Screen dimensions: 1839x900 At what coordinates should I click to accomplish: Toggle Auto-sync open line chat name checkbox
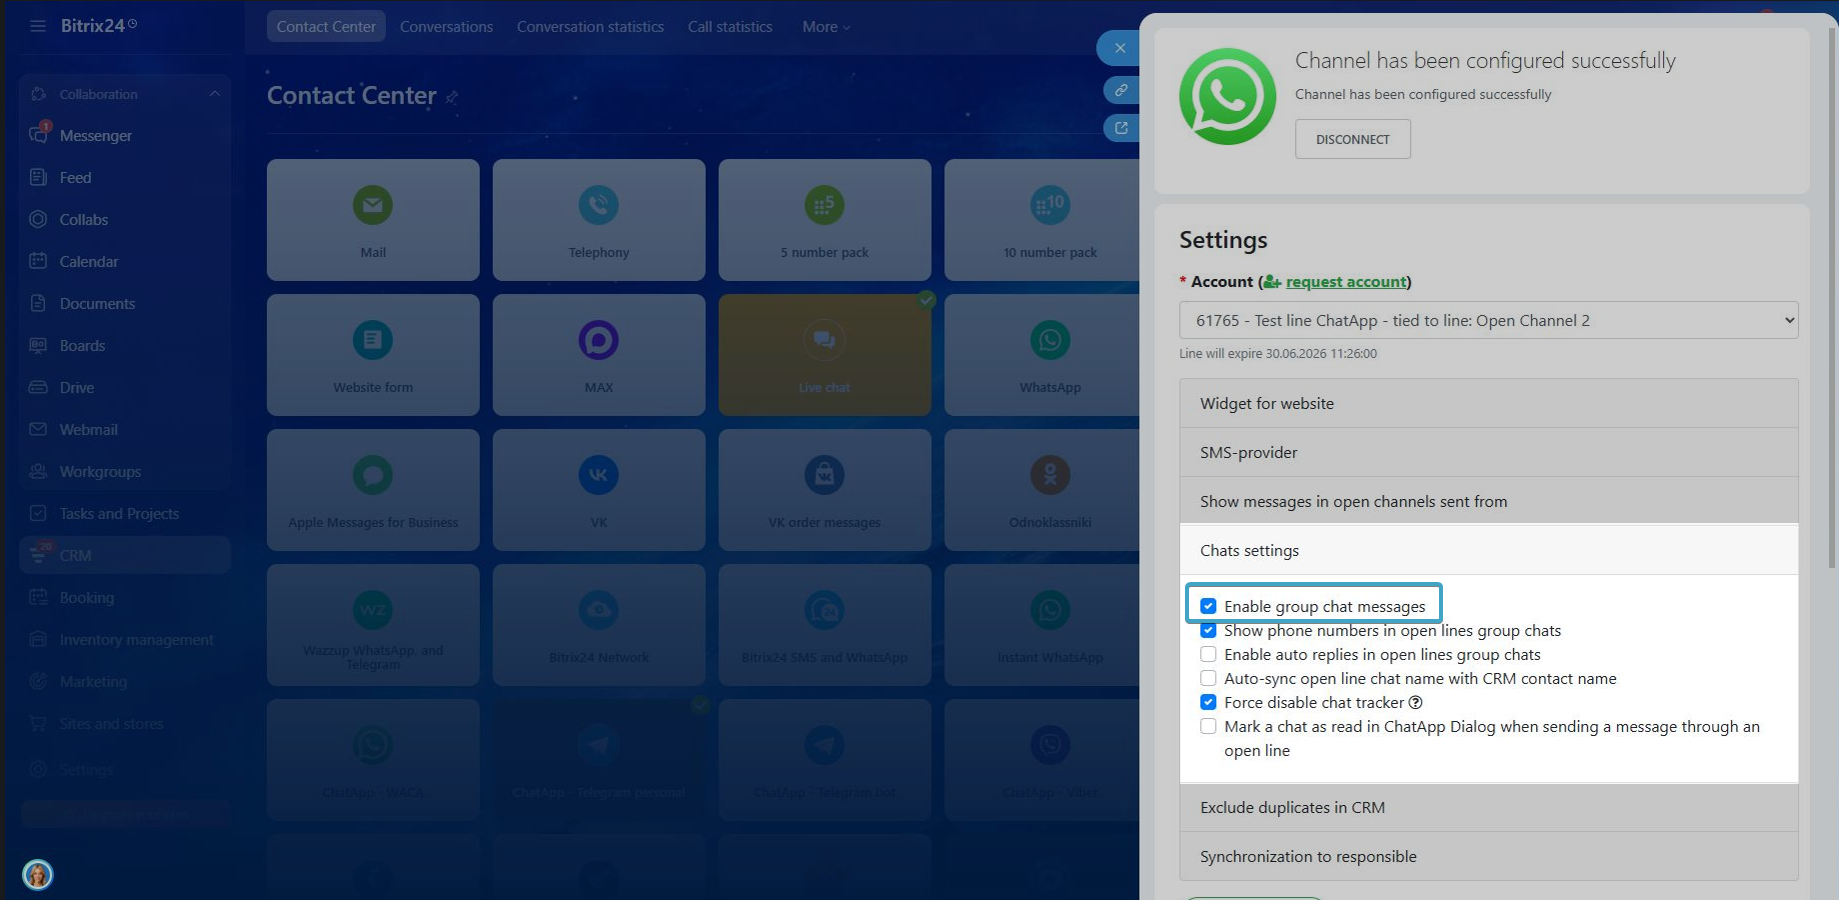pos(1208,679)
